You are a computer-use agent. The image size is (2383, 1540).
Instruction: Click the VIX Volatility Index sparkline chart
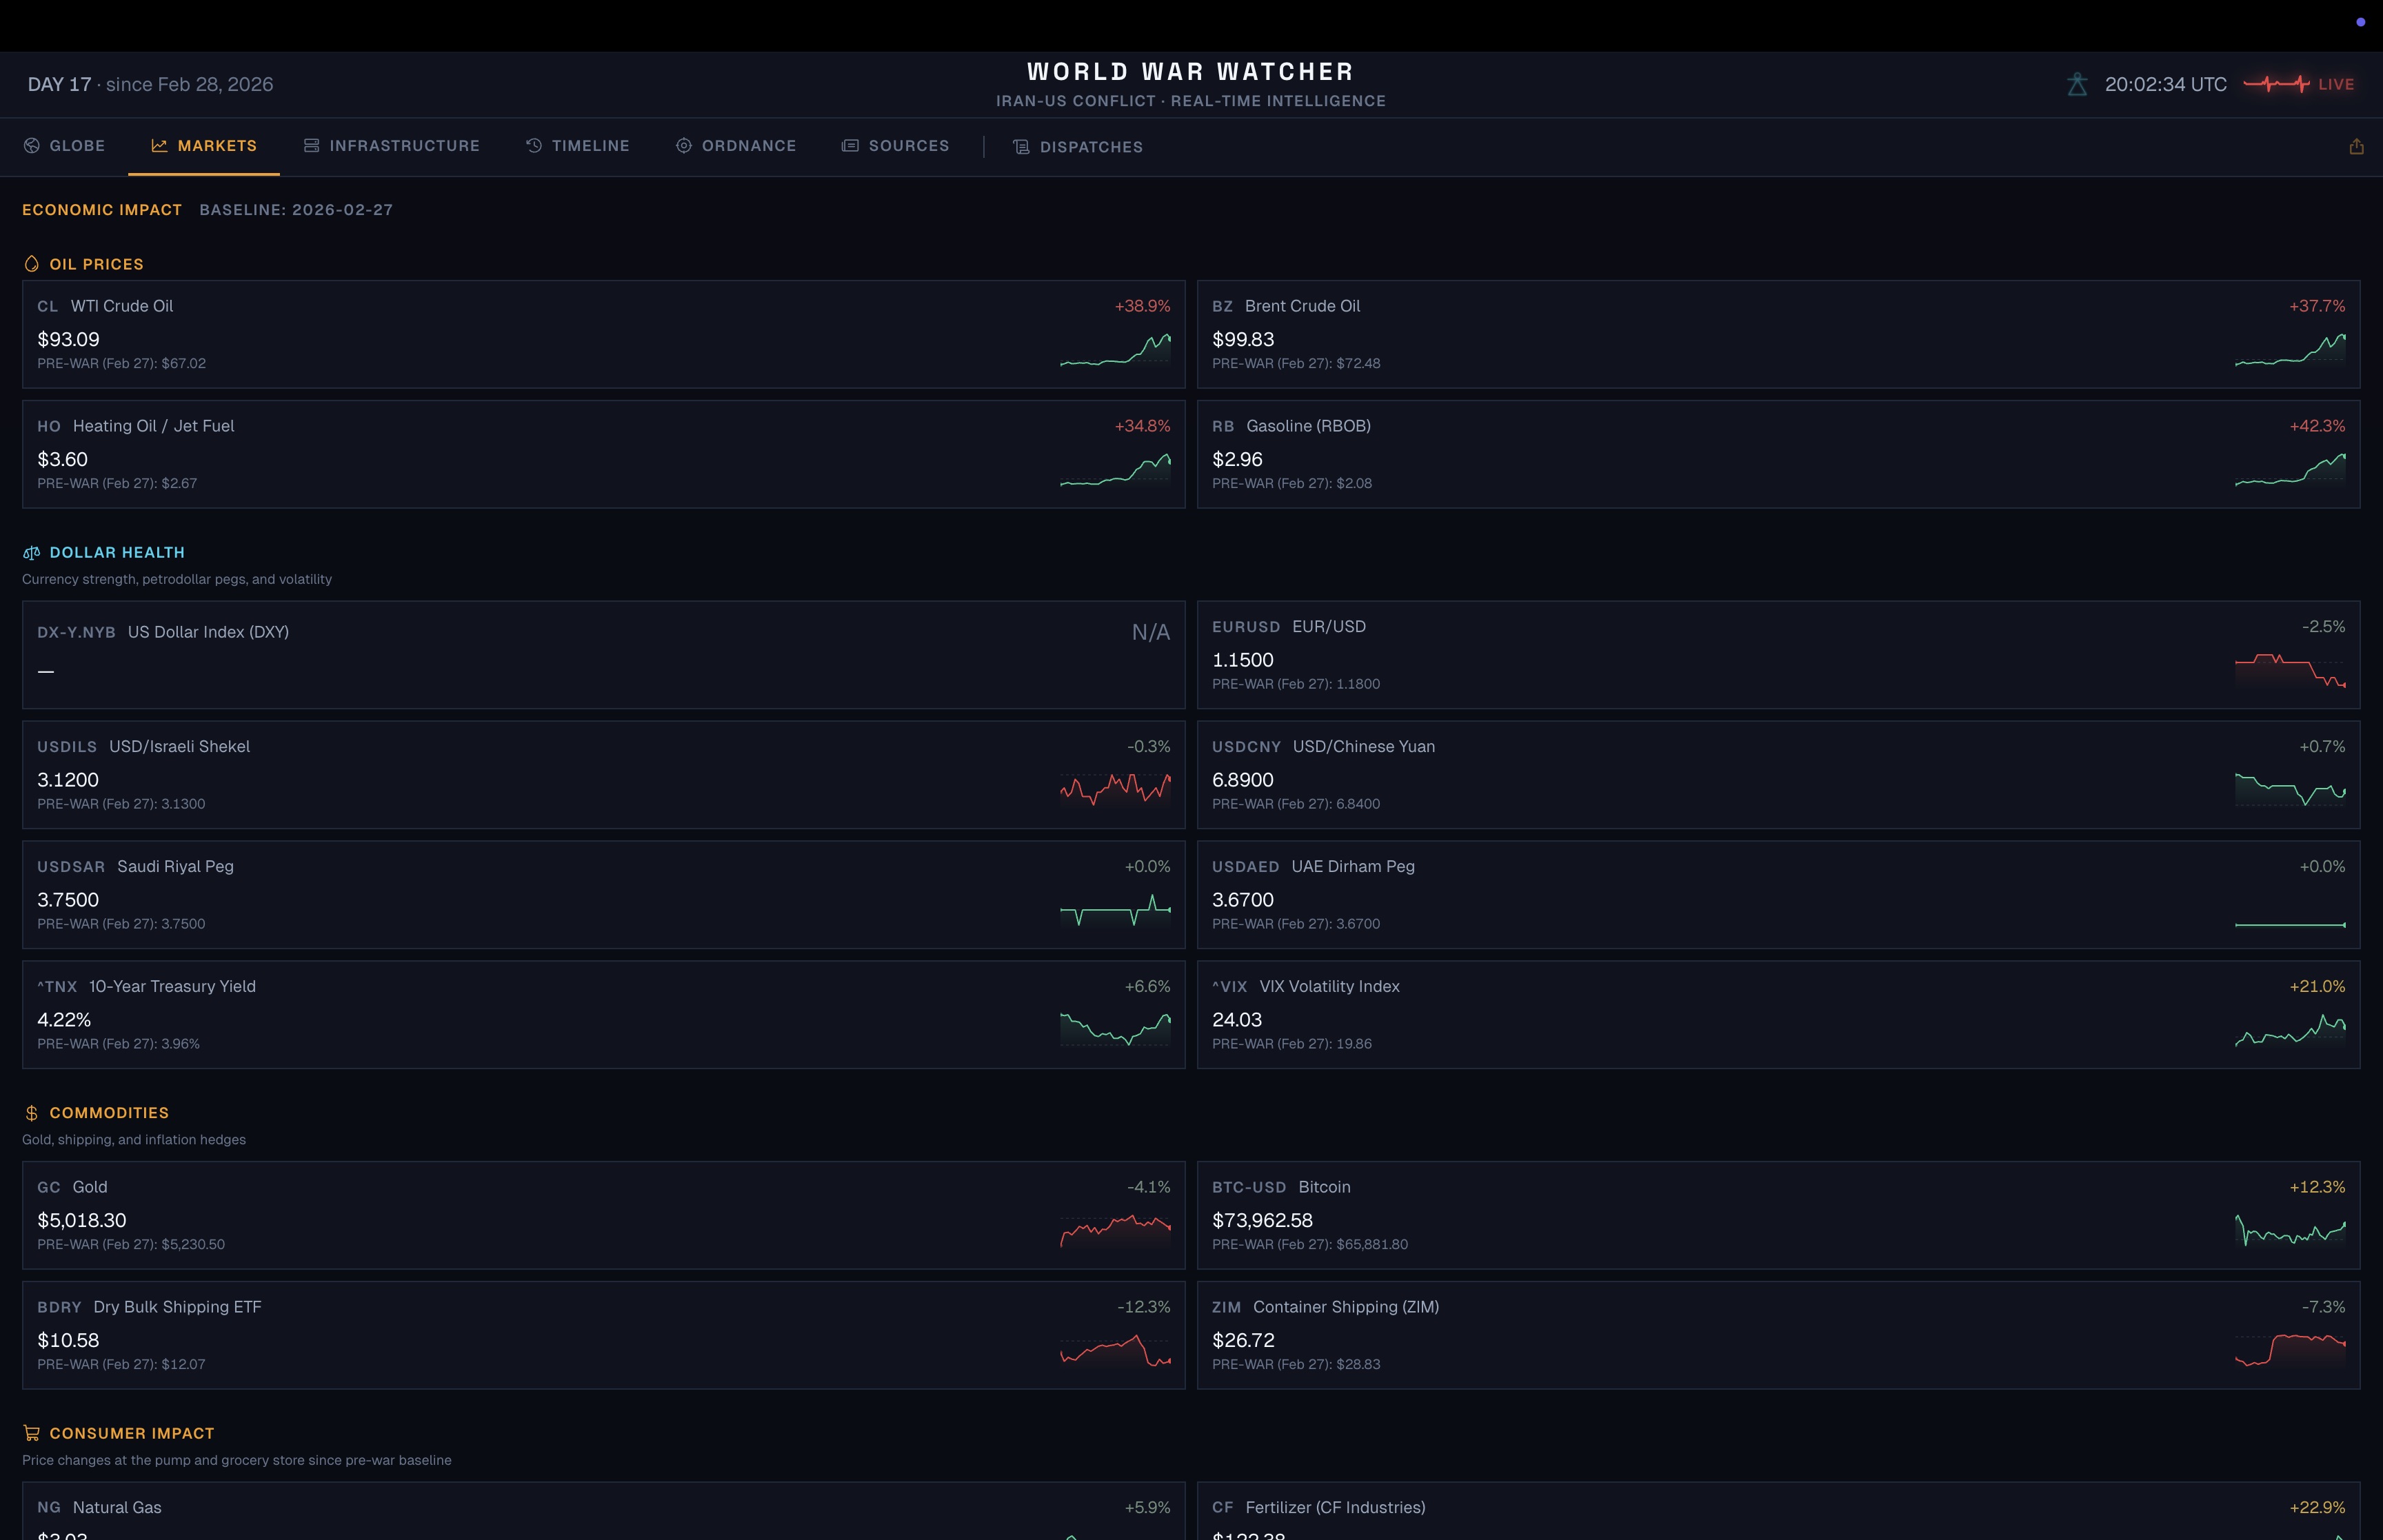[x=2289, y=1030]
